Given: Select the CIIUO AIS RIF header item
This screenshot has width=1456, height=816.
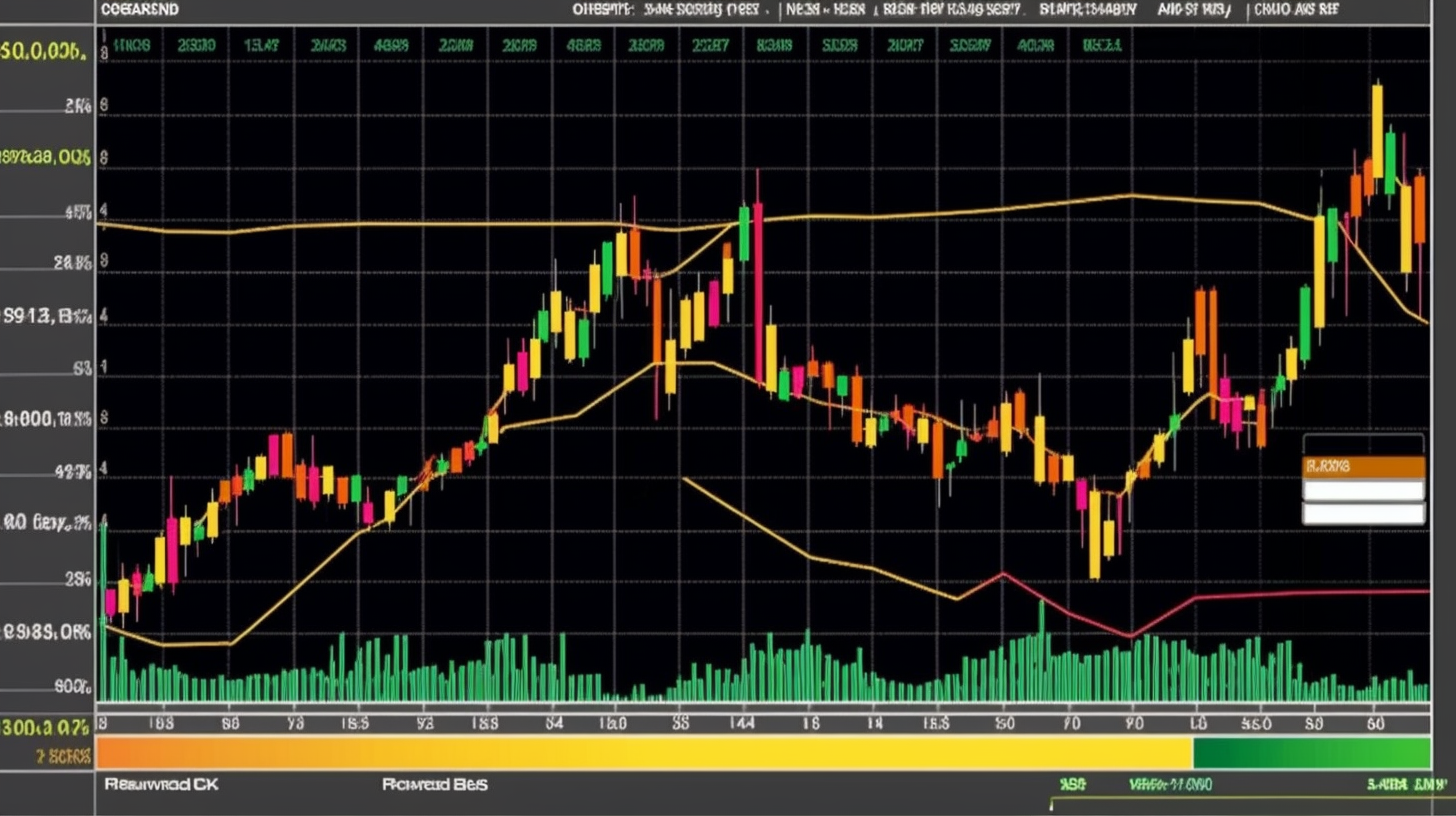Looking at the screenshot, I should 1296,10.
